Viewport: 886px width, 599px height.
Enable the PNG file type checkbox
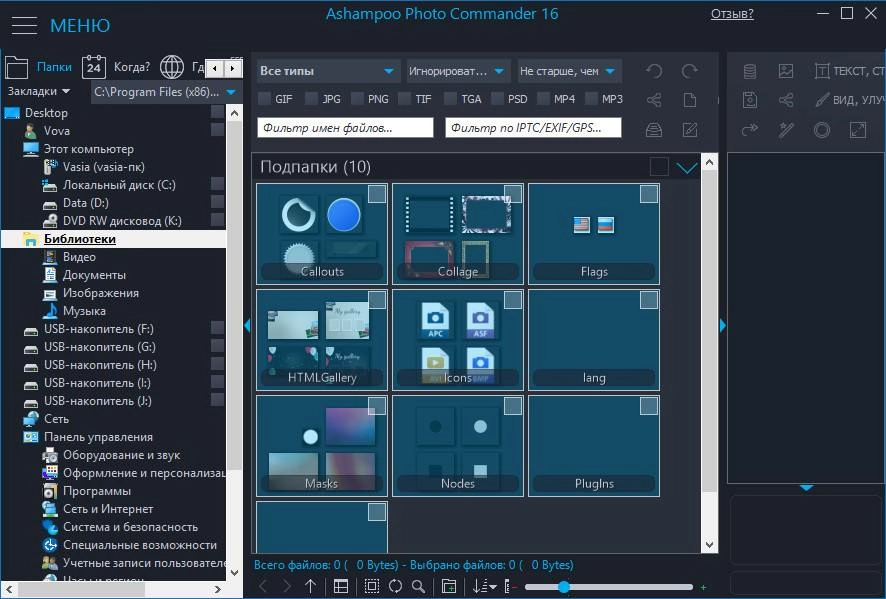pyautogui.click(x=357, y=99)
